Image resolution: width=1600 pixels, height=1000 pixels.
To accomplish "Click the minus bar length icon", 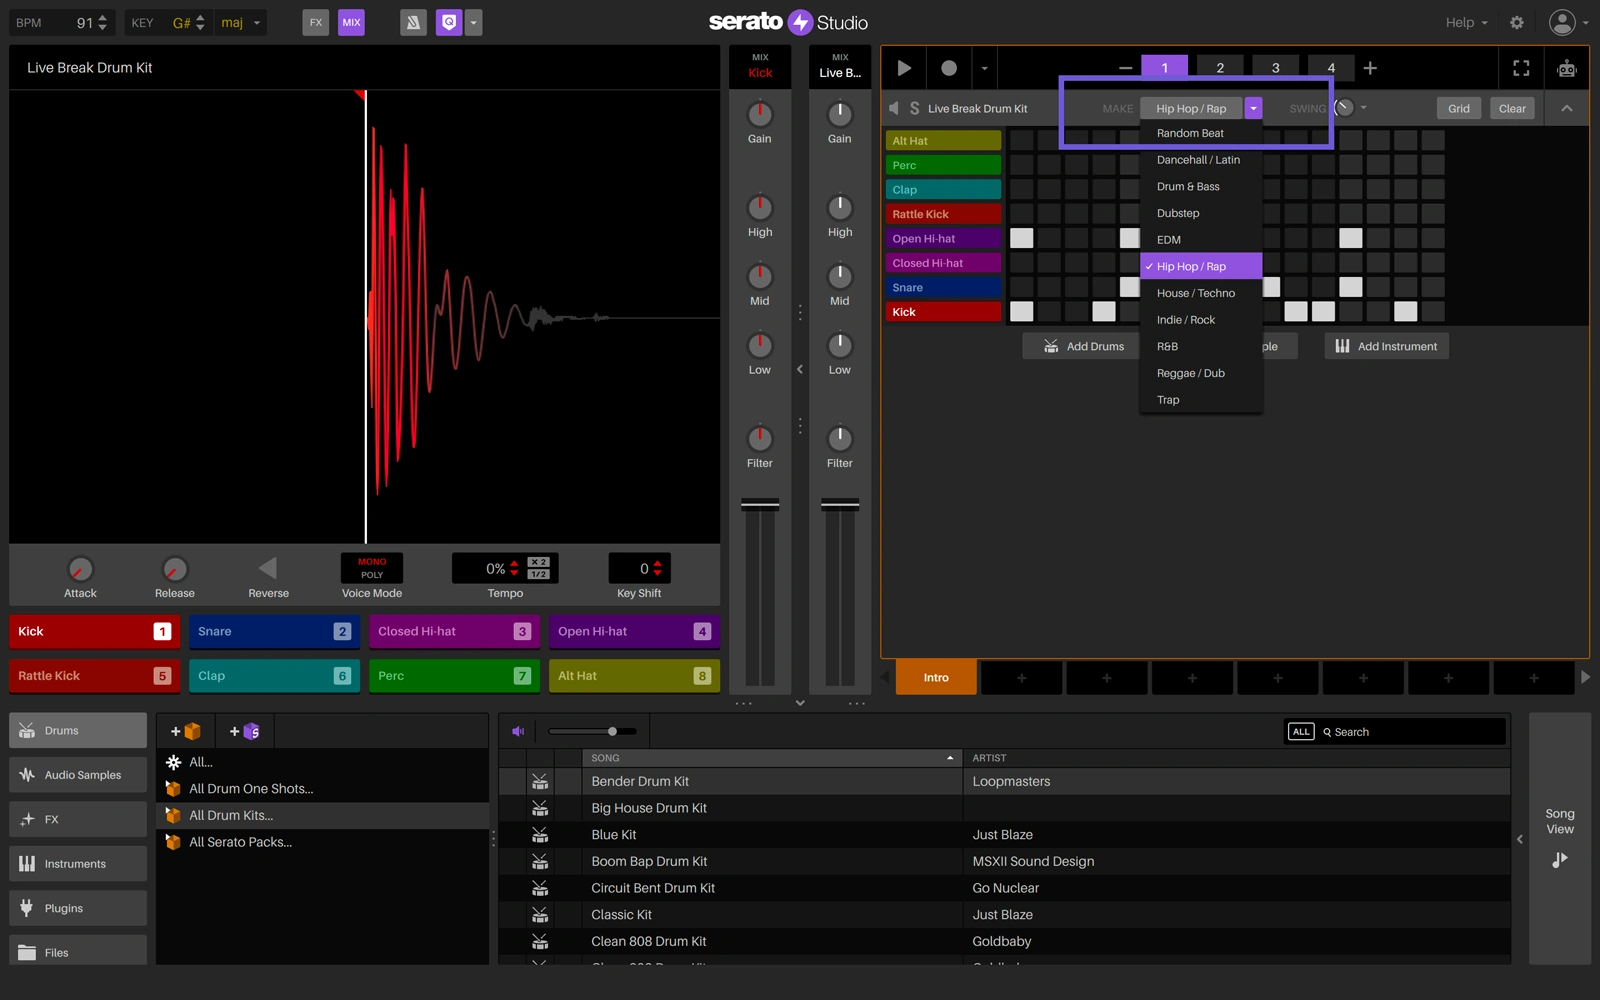I will 1125,68.
